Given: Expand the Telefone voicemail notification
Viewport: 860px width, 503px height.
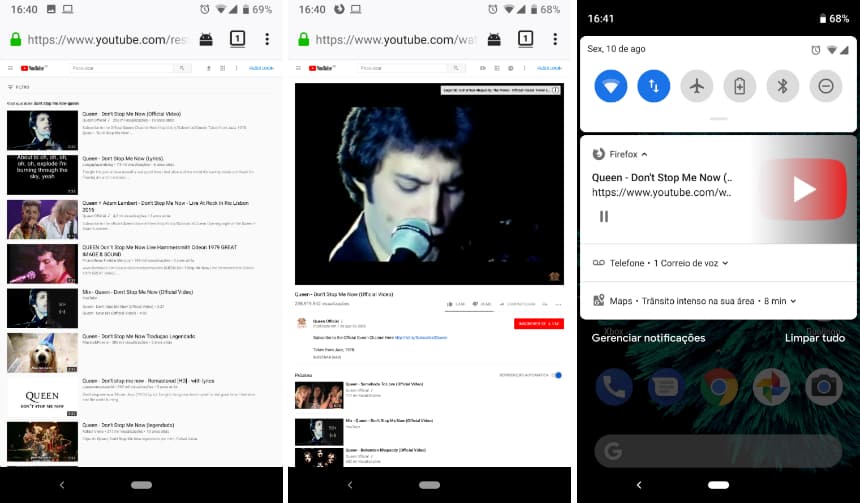Looking at the screenshot, I should pyautogui.click(x=725, y=263).
